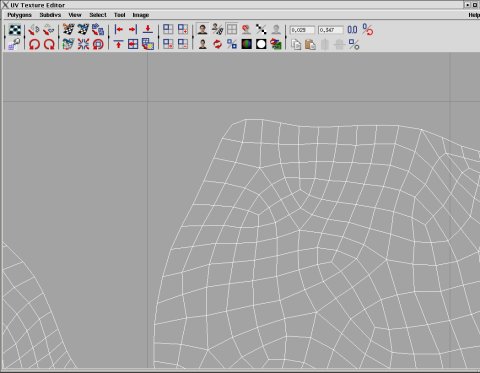This screenshot has height=373, width=480.
Task: Click the grayed Paste U values icon
Action: point(325,44)
